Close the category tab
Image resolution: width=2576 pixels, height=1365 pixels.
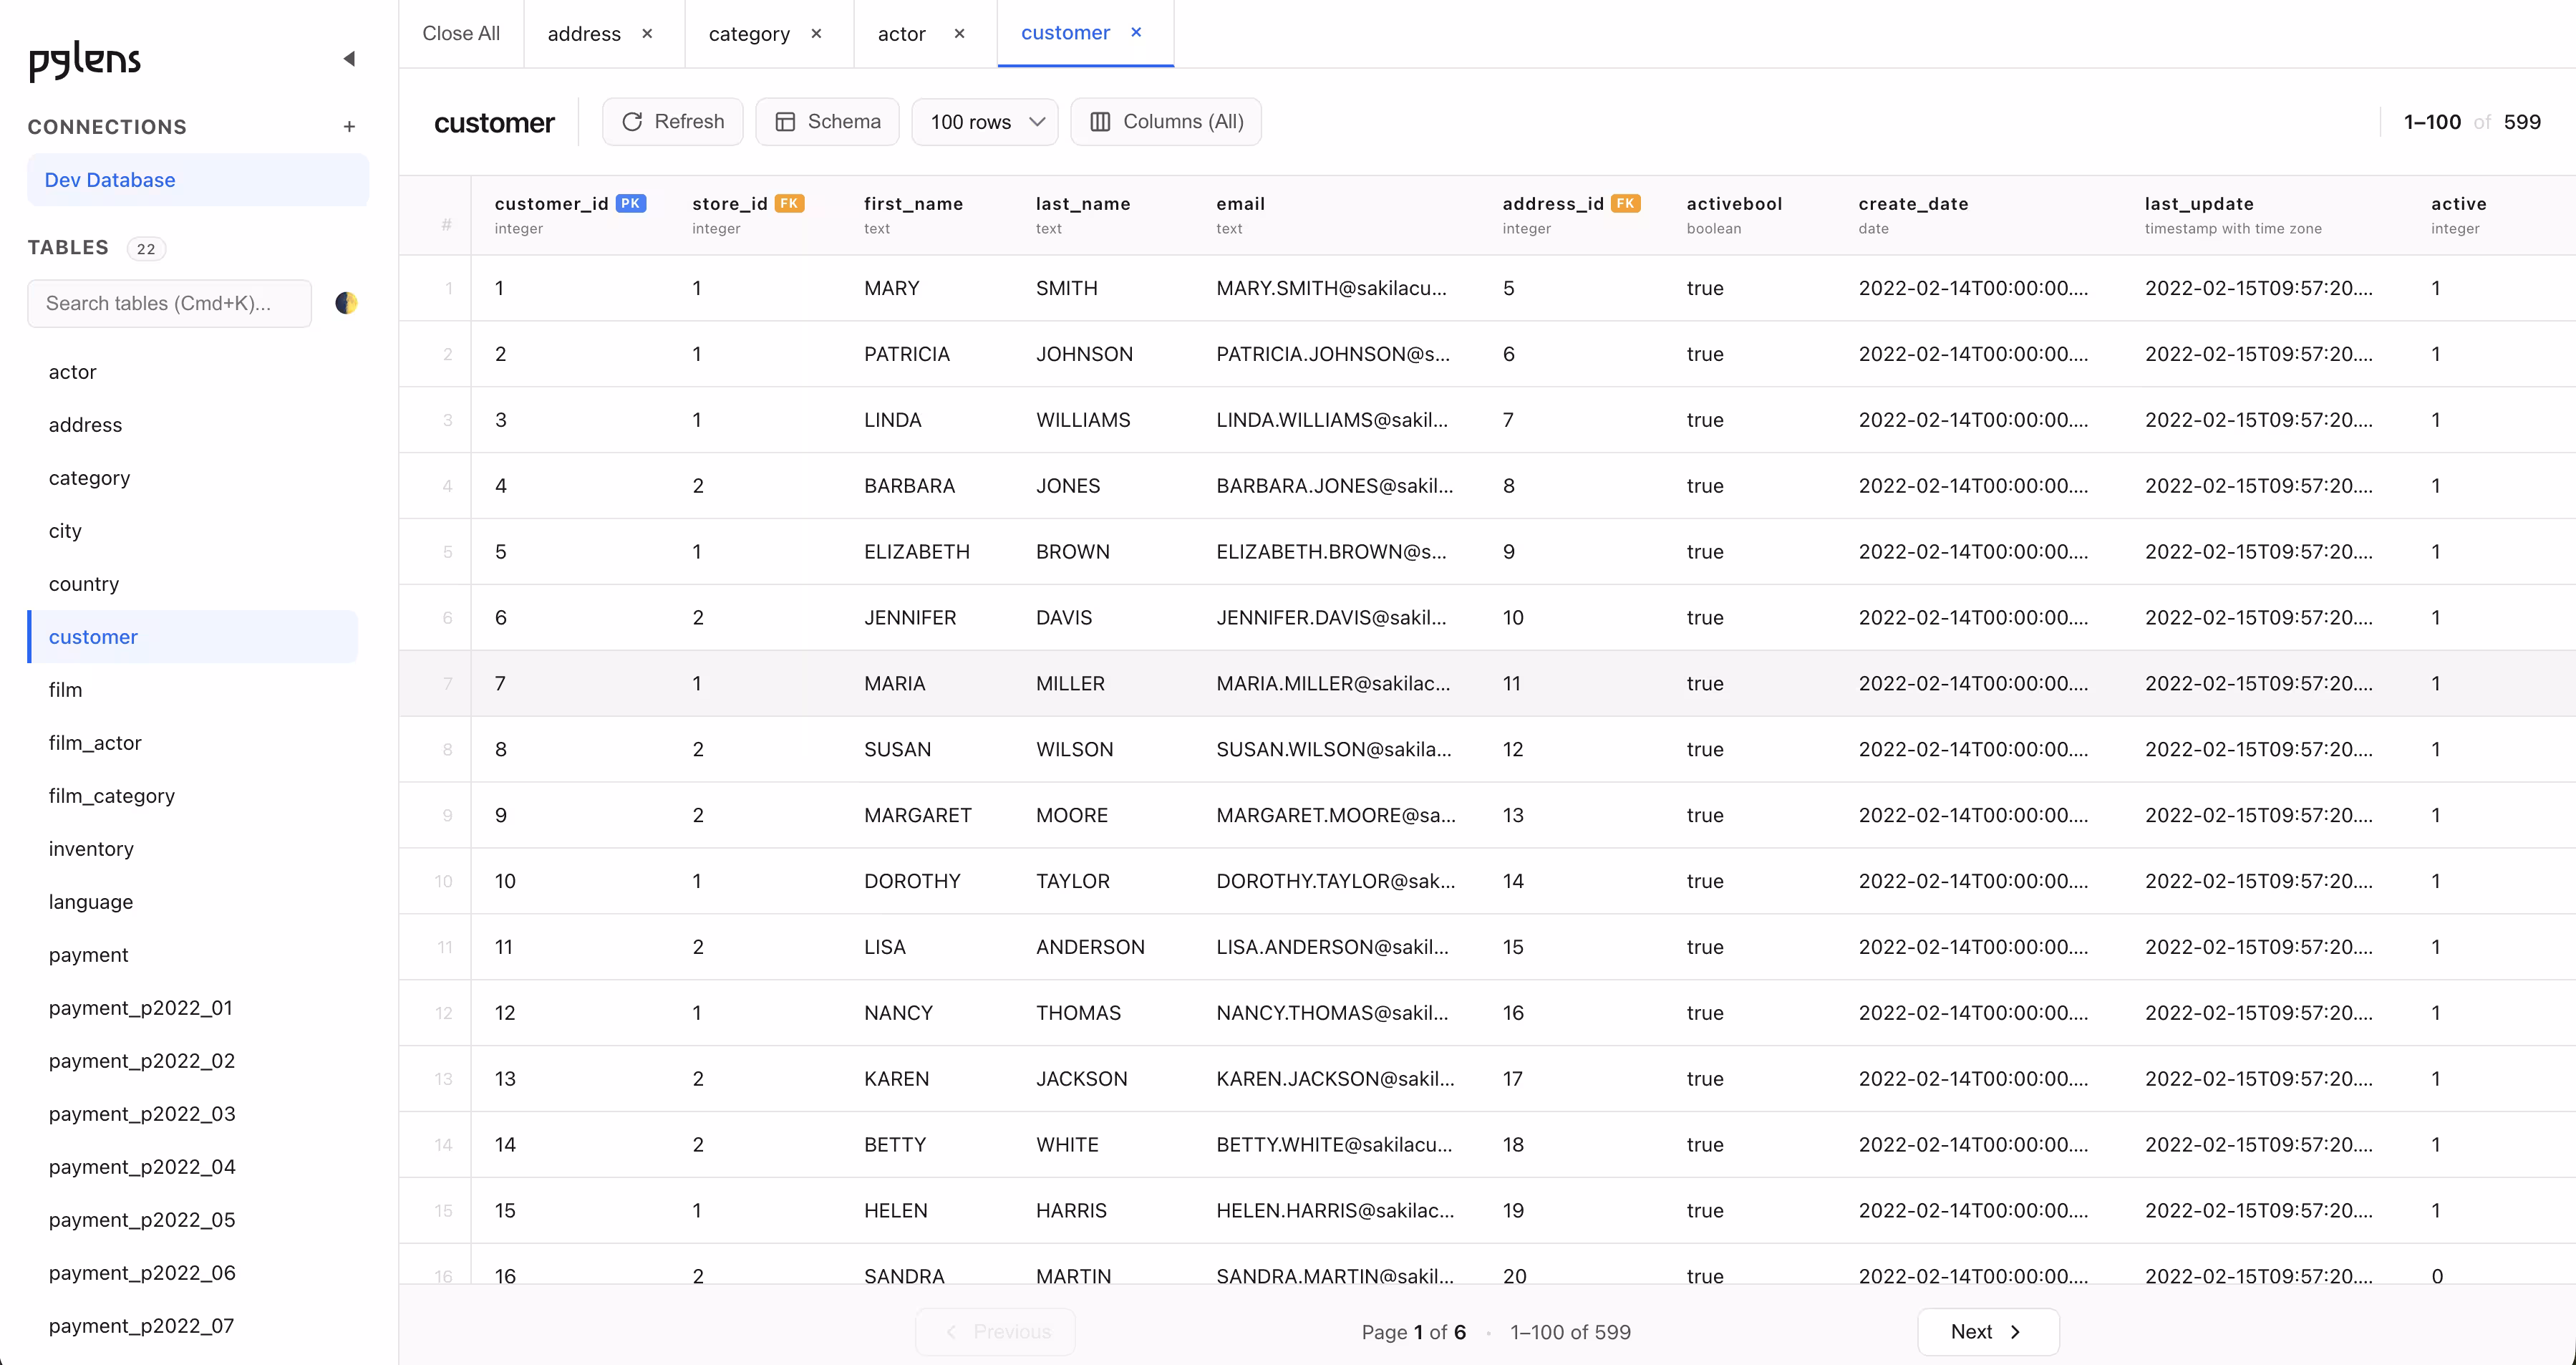(816, 34)
